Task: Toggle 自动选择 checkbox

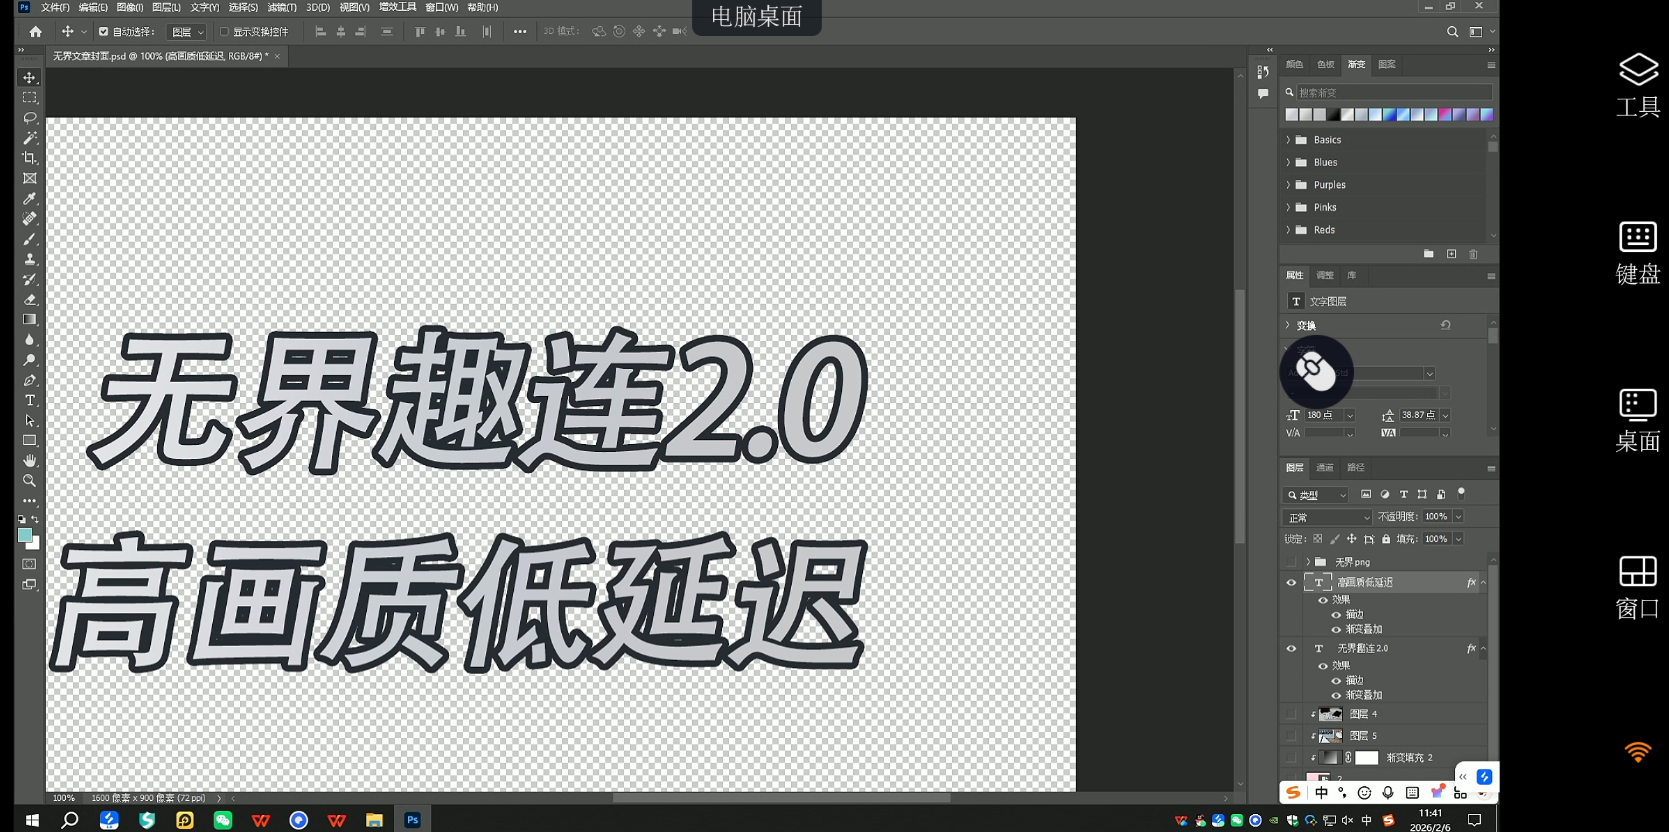Action: (103, 32)
